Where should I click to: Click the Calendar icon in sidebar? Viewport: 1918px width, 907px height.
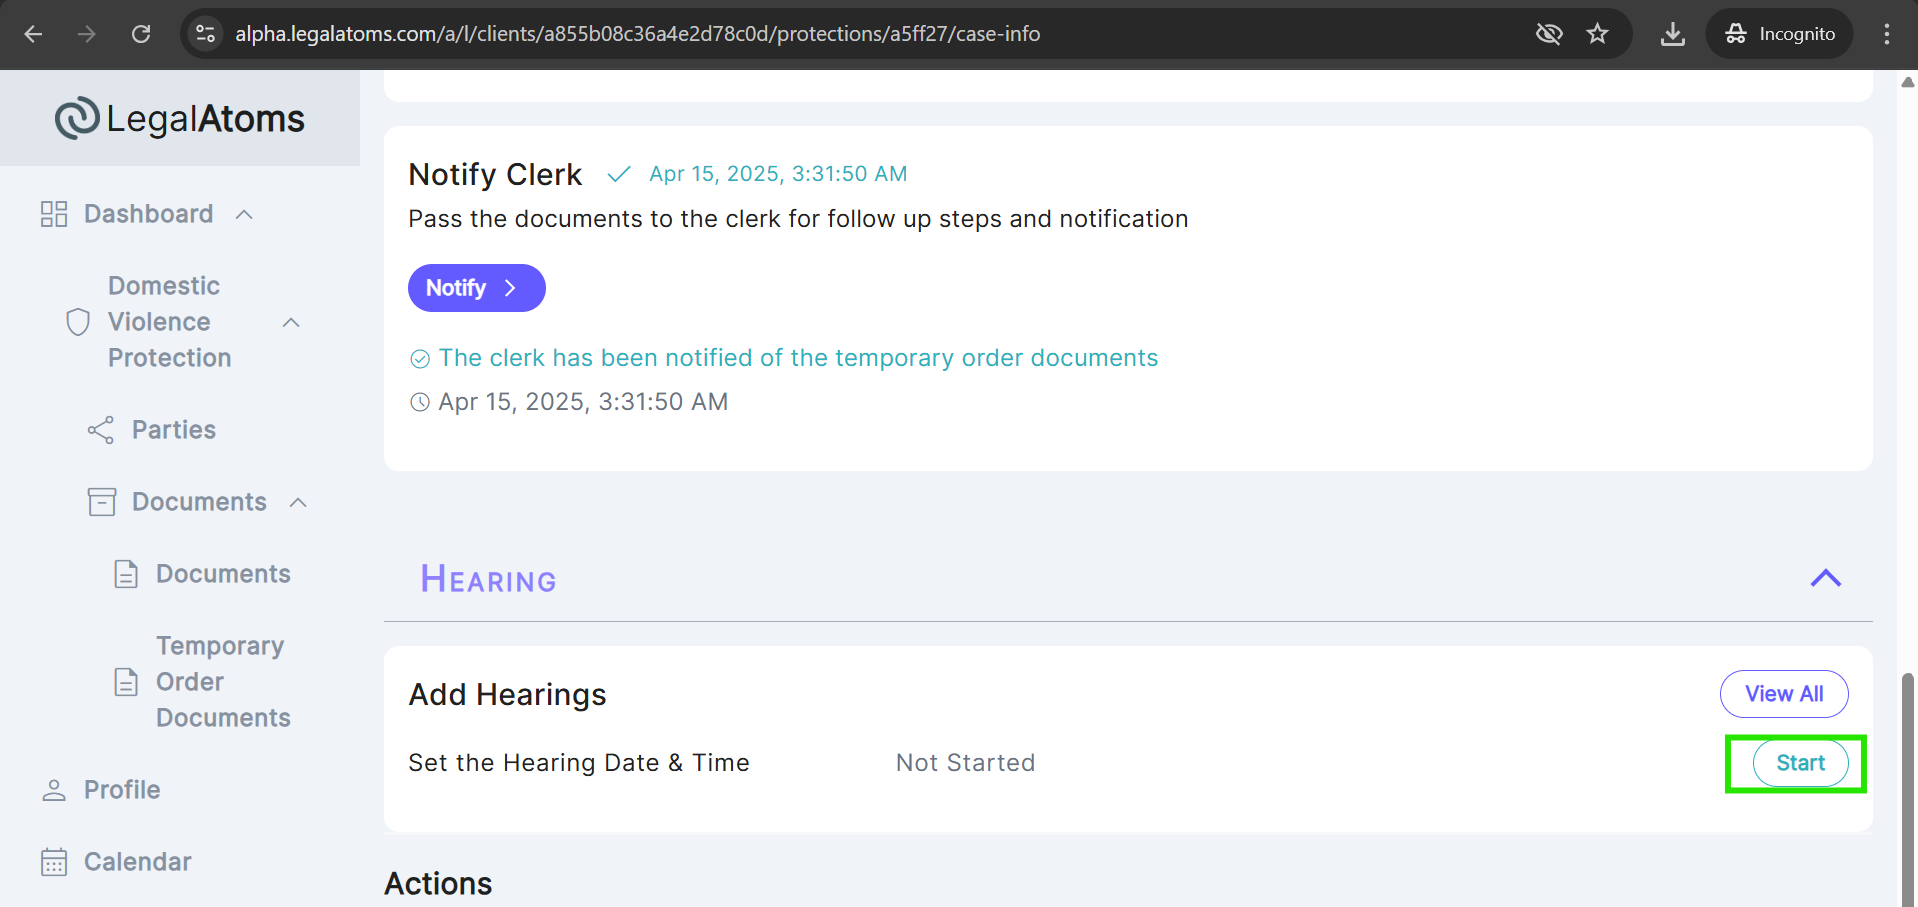pyautogui.click(x=54, y=862)
